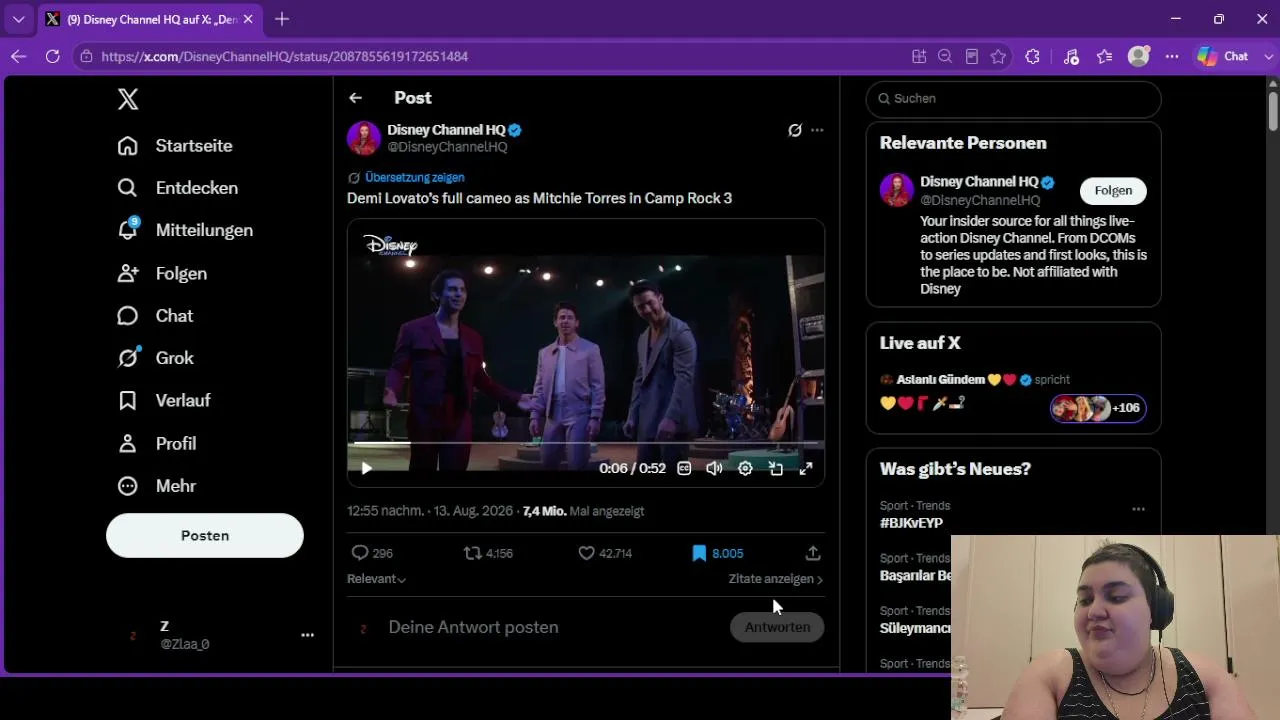The height and width of the screenshot is (720, 1280).
Task: Repost the tweet with 4.156 reposts
Action: [488, 553]
